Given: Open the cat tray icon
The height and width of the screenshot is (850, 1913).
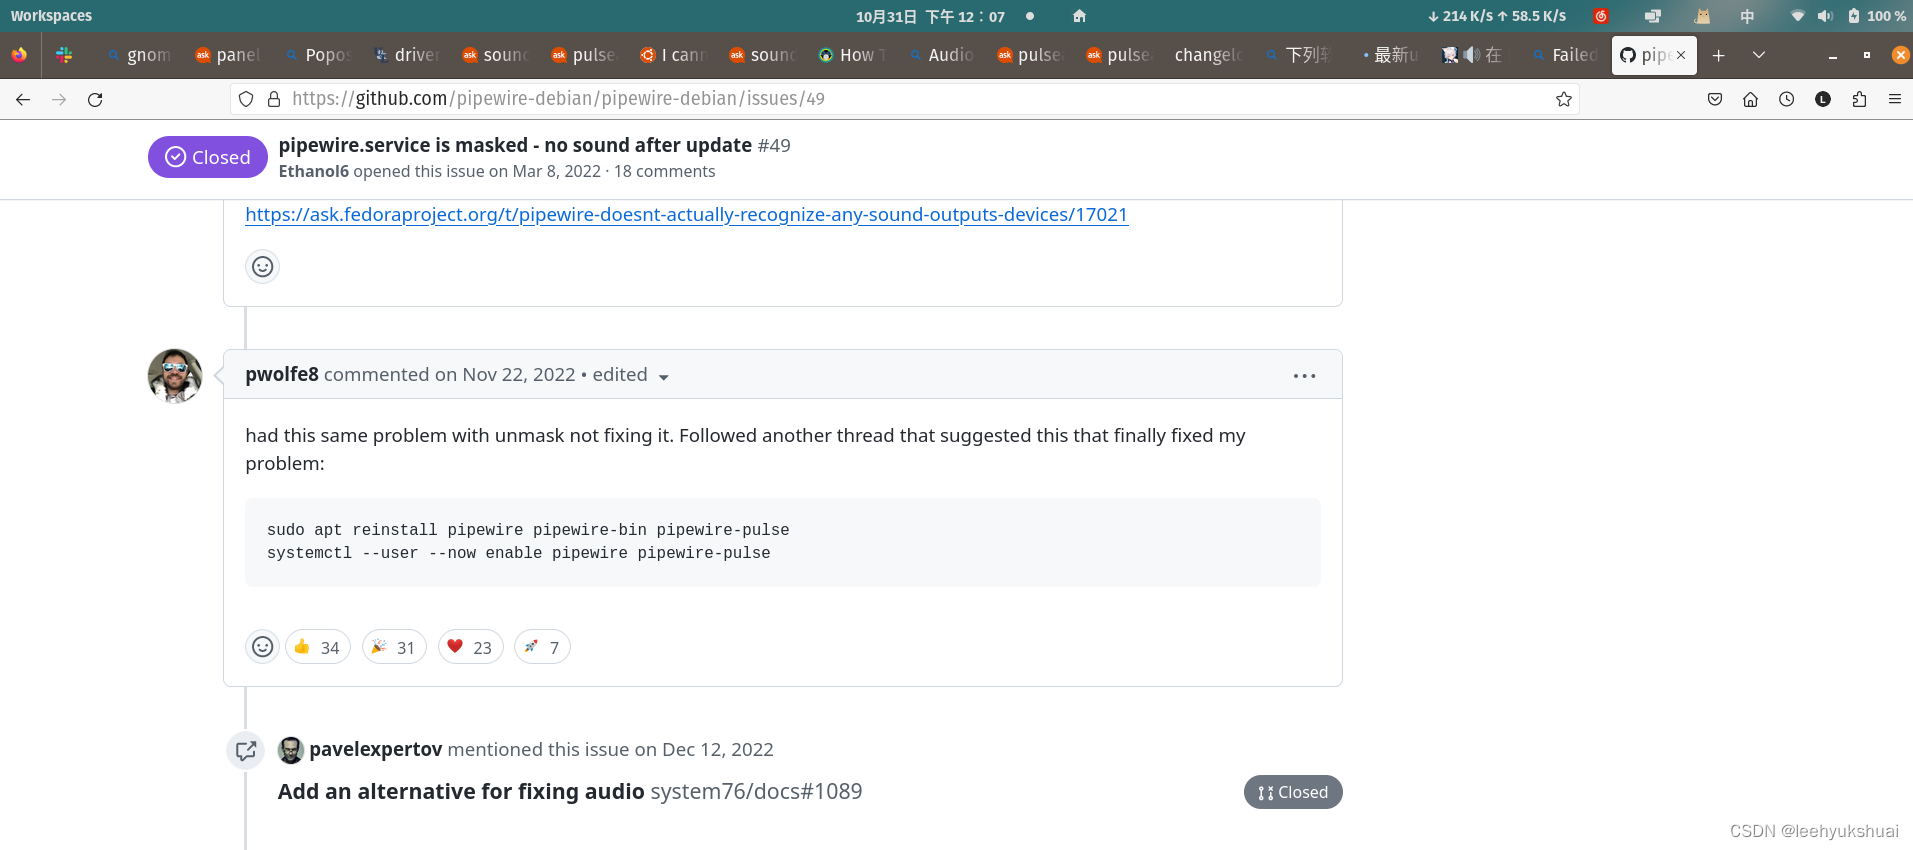Looking at the screenshot, I should click(x=1702, y=16).
